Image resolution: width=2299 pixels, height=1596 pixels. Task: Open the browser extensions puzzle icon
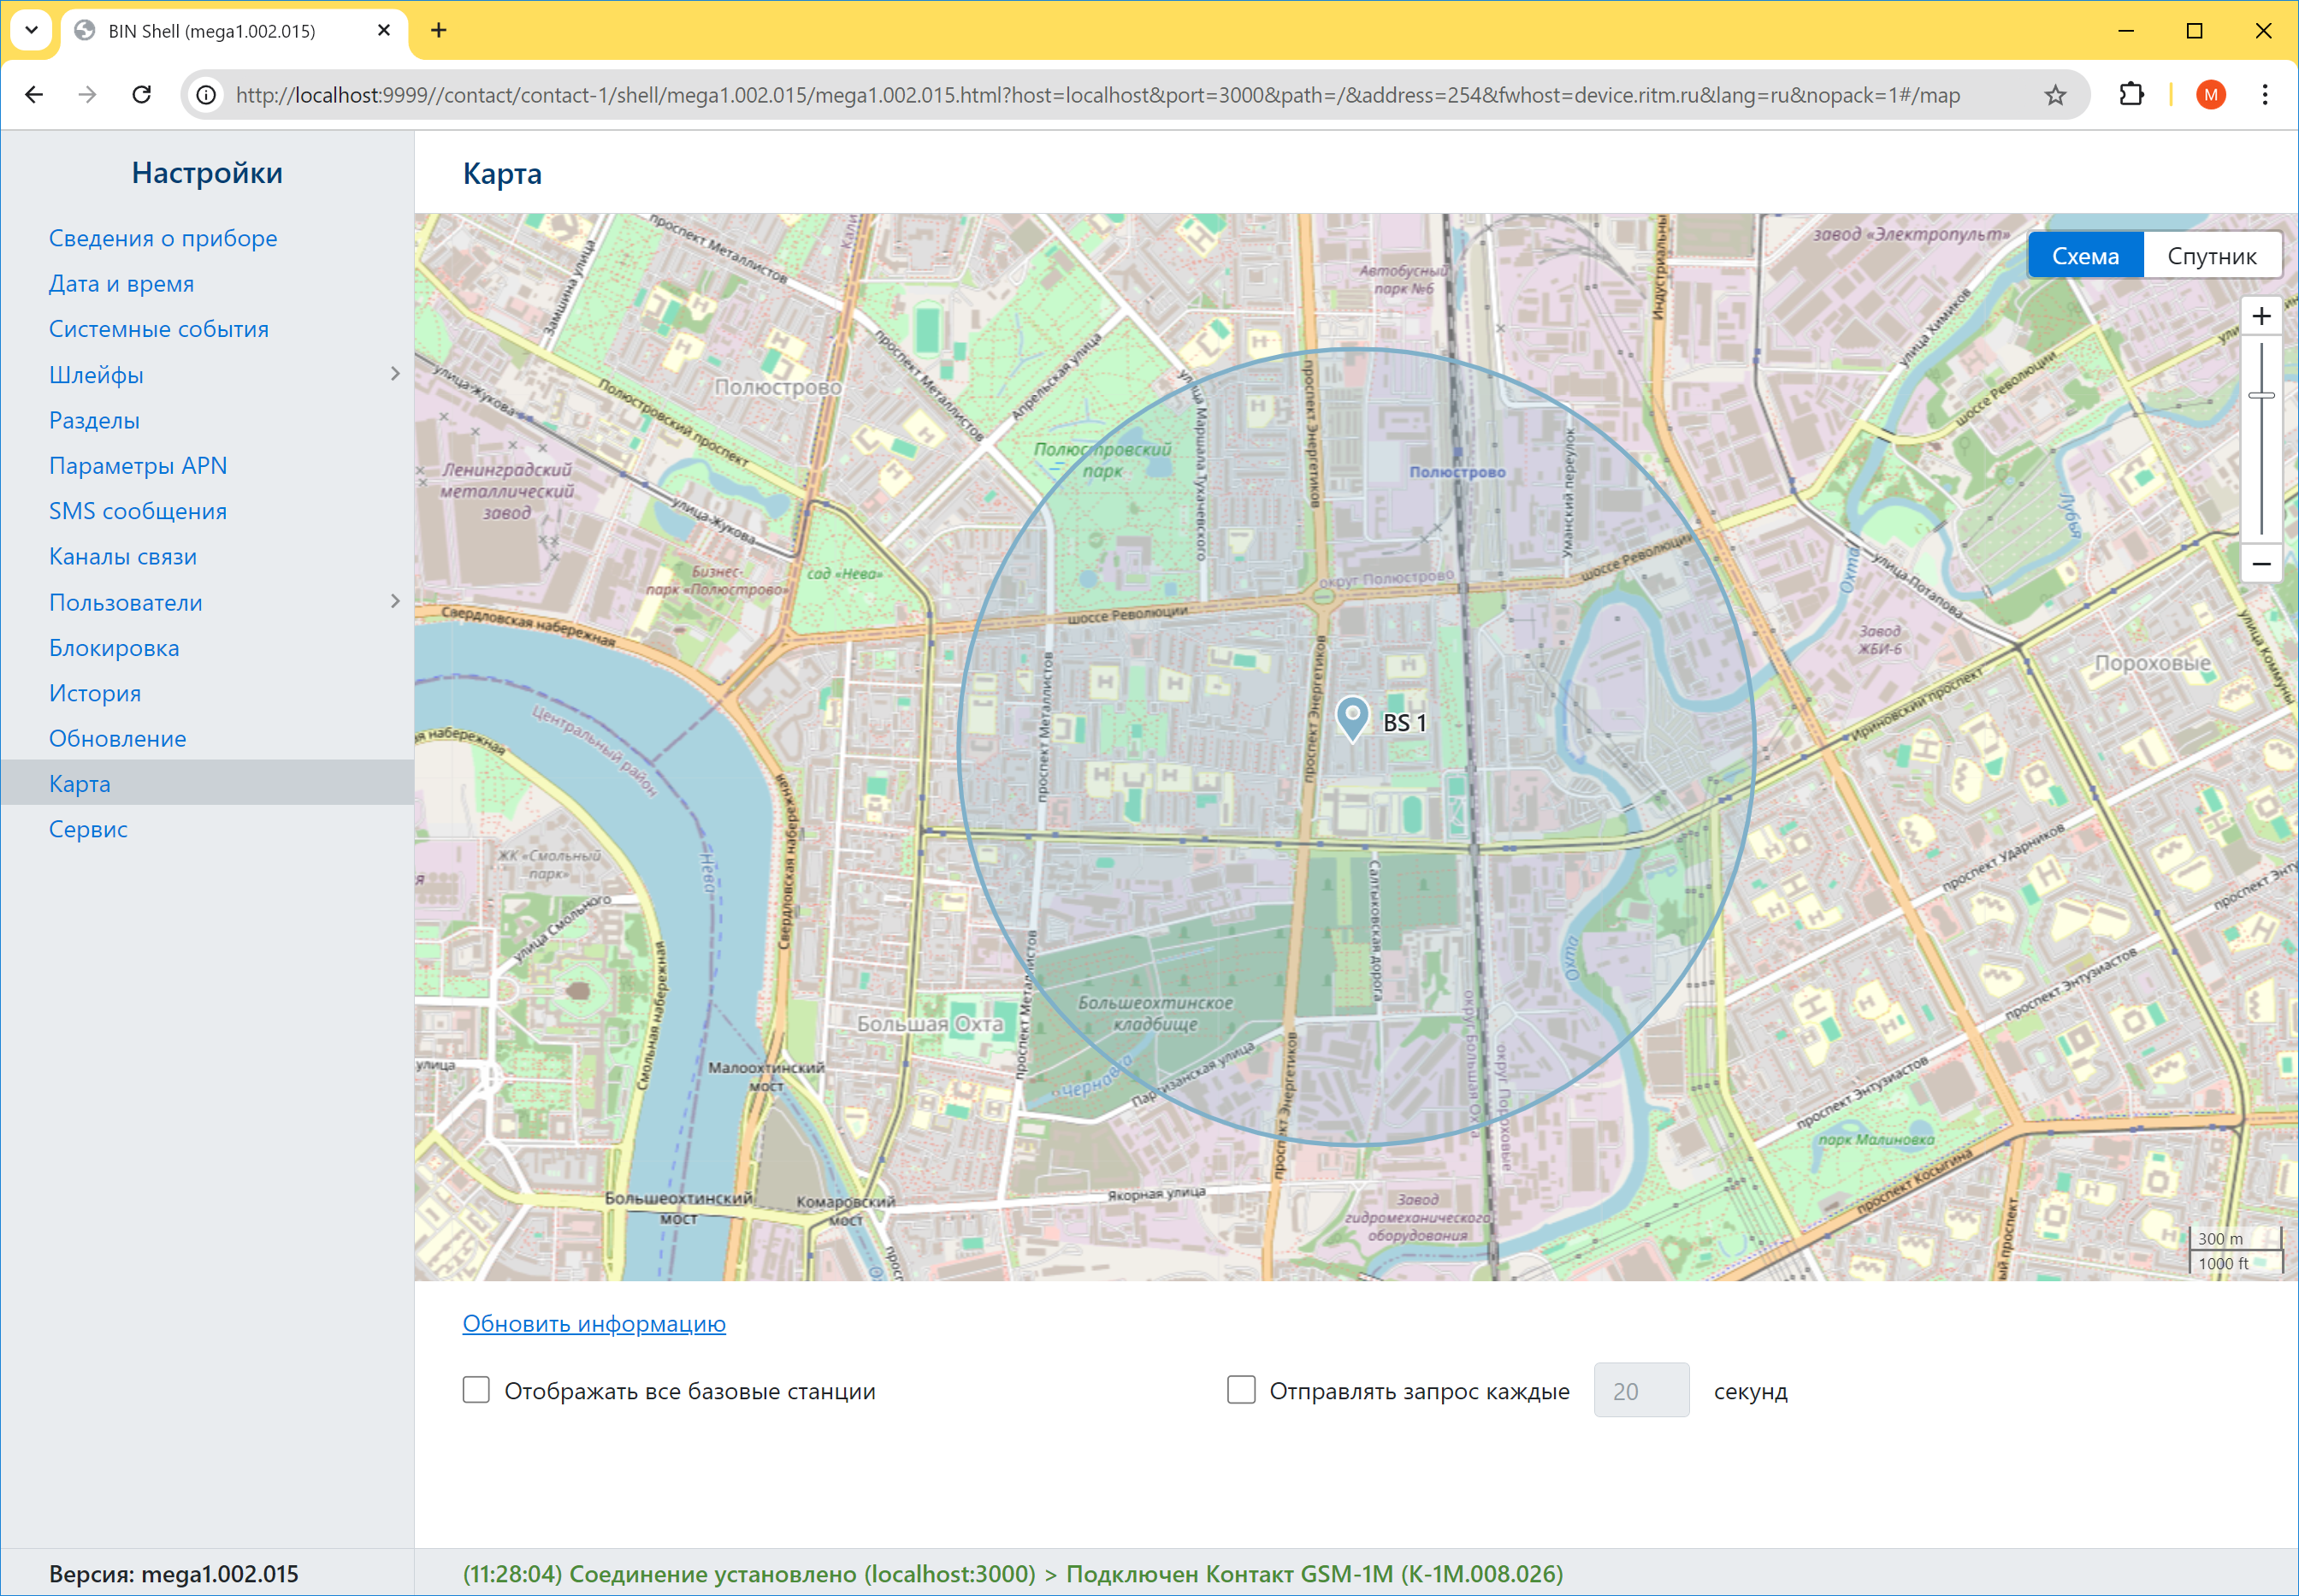2131,95
